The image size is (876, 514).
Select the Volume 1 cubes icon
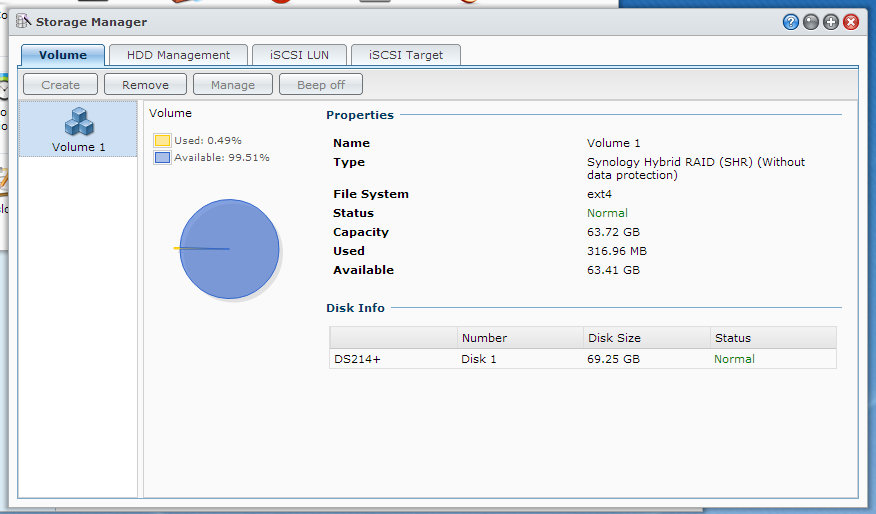coord(79,121)
